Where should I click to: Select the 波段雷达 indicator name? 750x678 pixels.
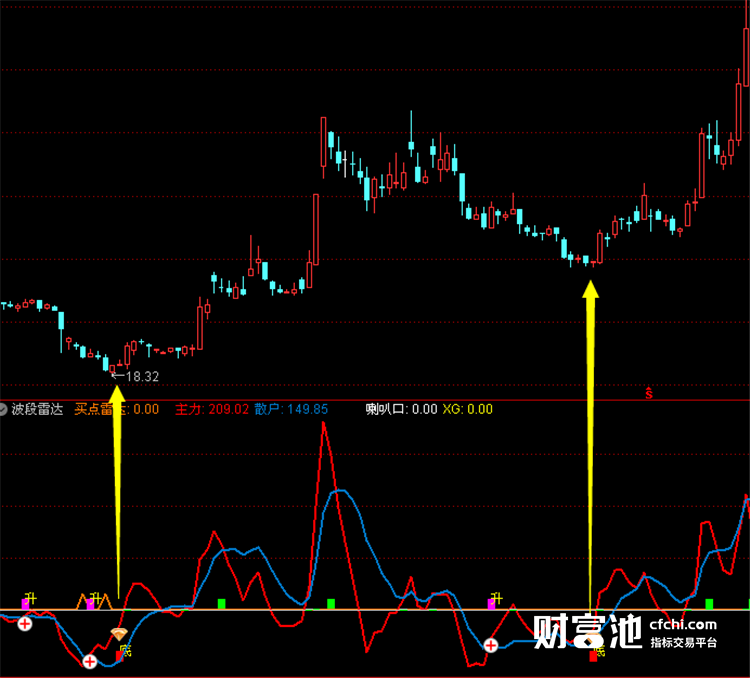[37, 410]
